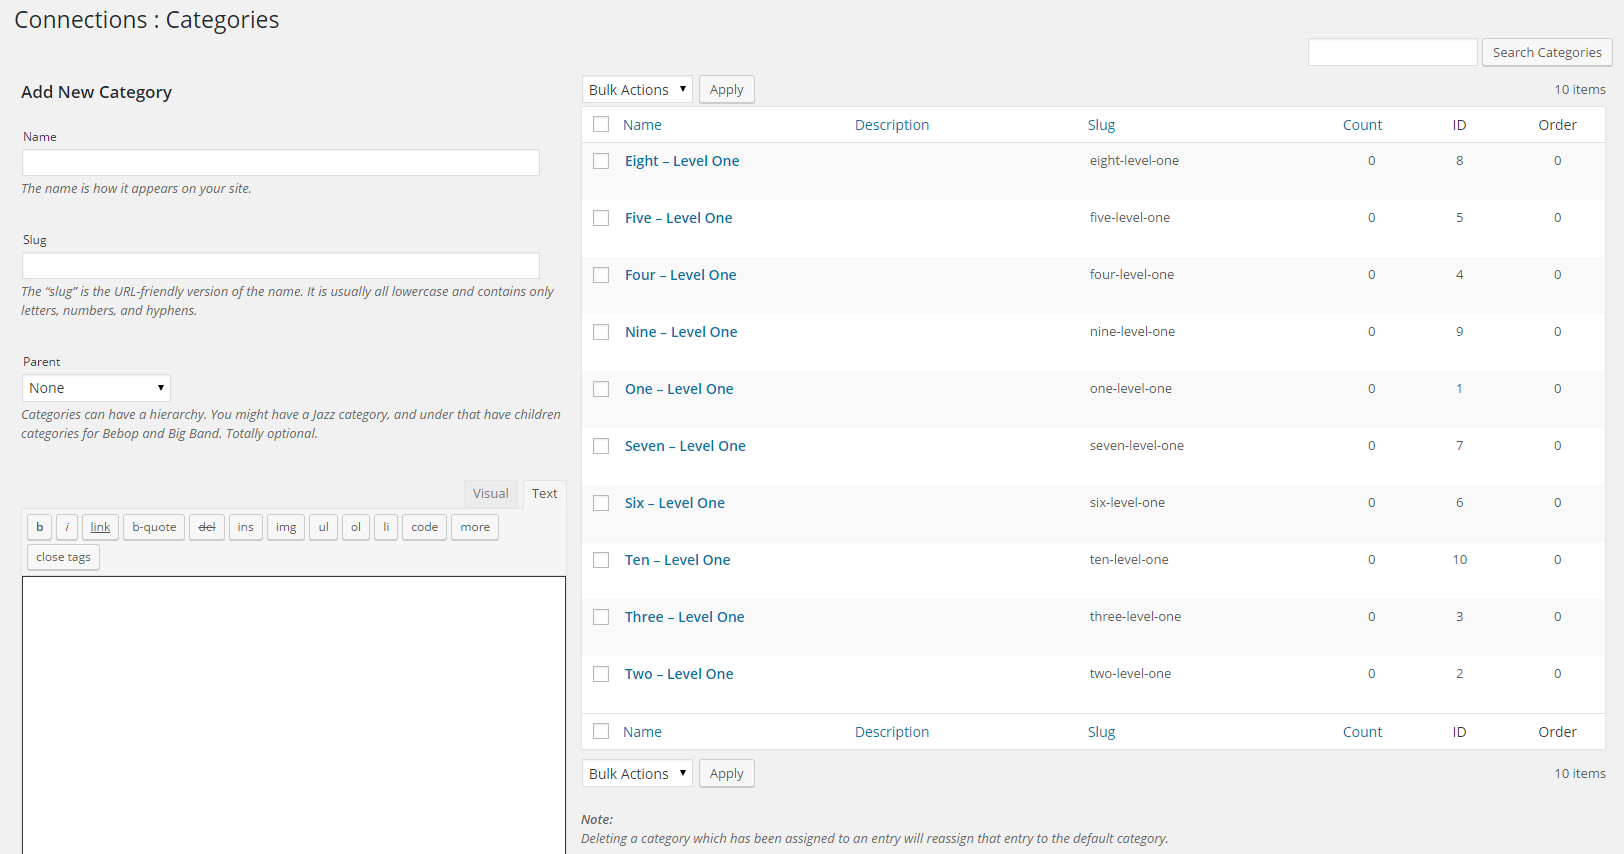Switch to the Text editor tab
Image resolution: width=1624 pixels, height=854 pixels.
tap(544, 494)
